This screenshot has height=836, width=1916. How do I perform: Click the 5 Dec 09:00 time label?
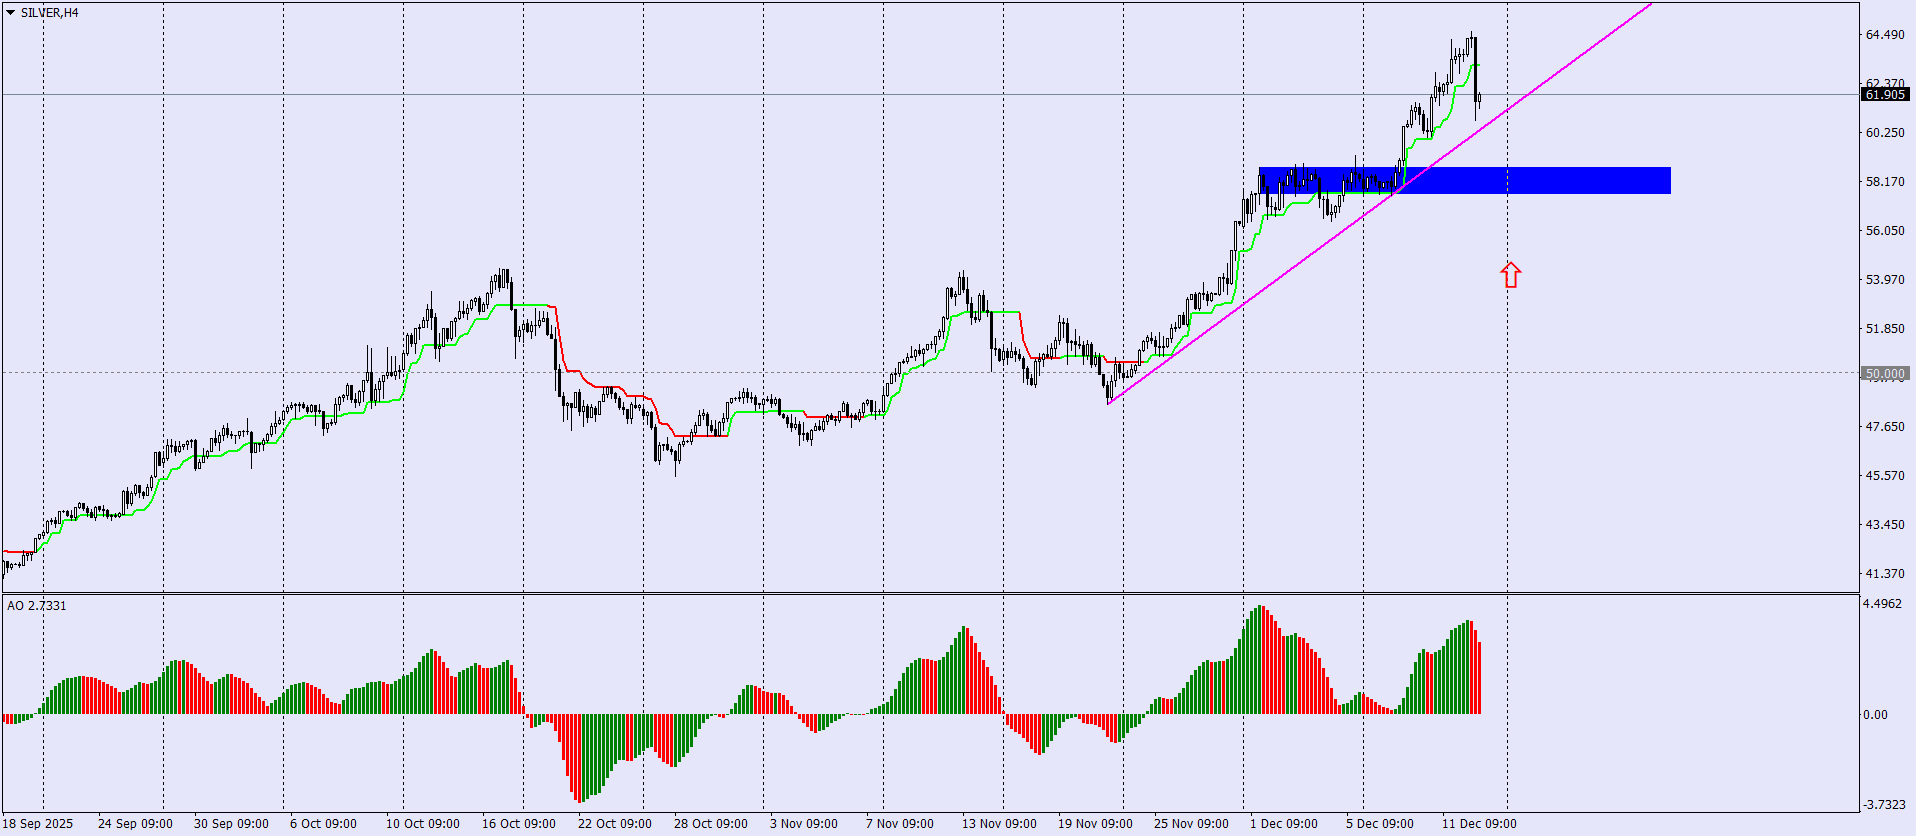[1380, 824]
